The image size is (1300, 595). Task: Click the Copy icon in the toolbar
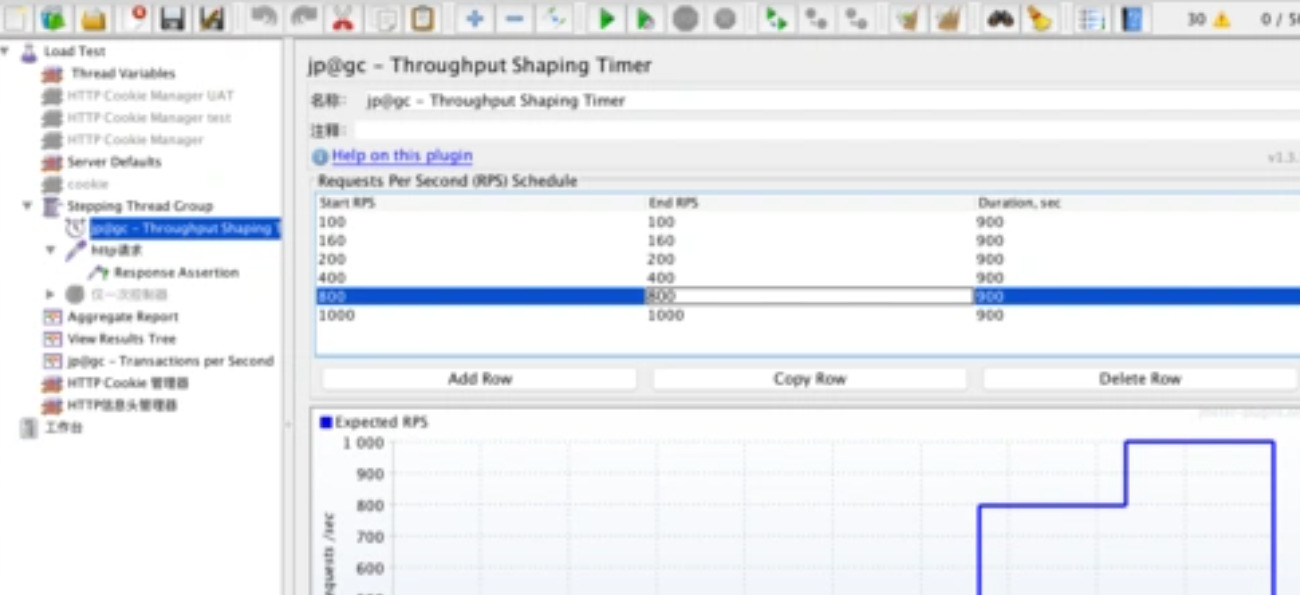[x=383, y=17]
